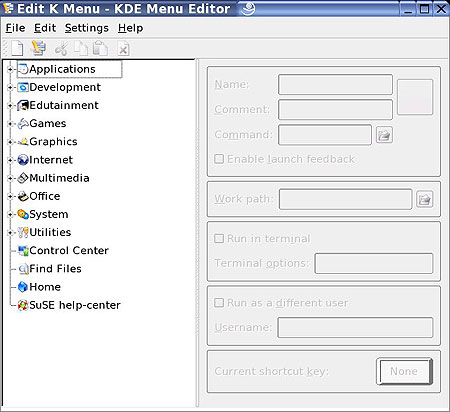This screenshot has width=450, height=412.
Task: Select the Control Center entry
Action: click(x=63, y=250)
